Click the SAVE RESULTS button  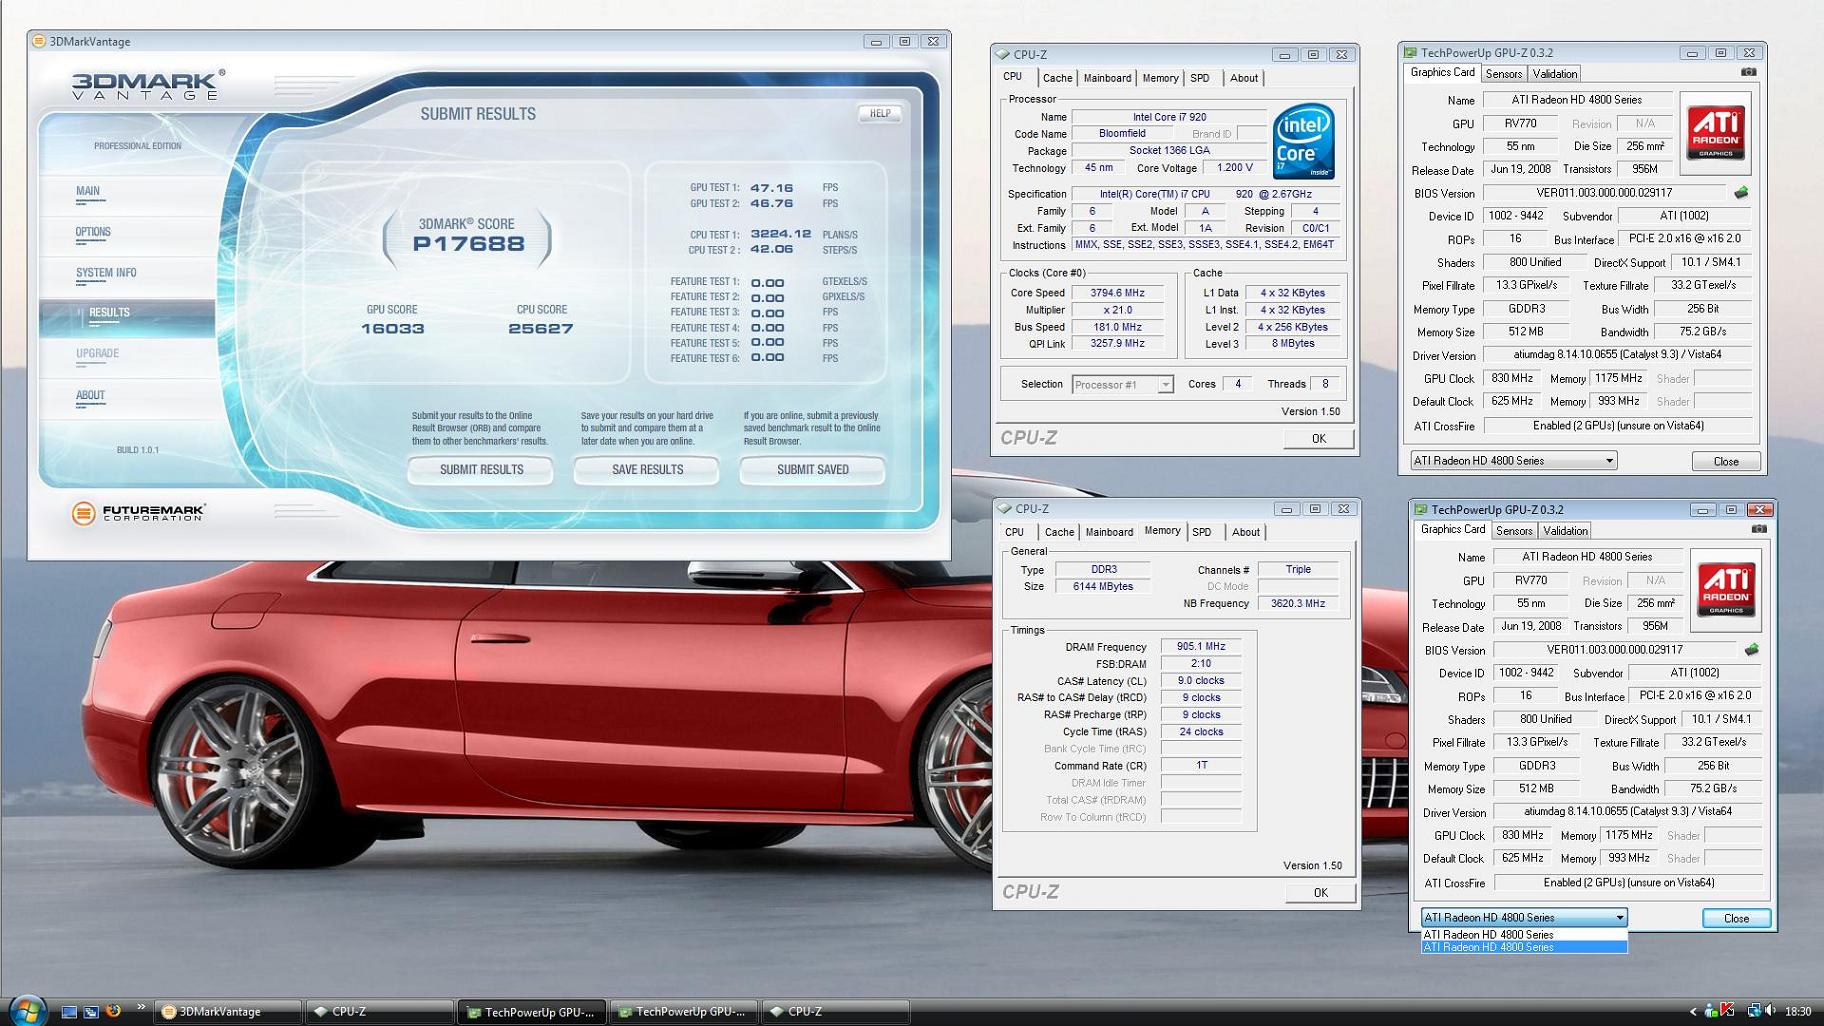tap(647, 470)
